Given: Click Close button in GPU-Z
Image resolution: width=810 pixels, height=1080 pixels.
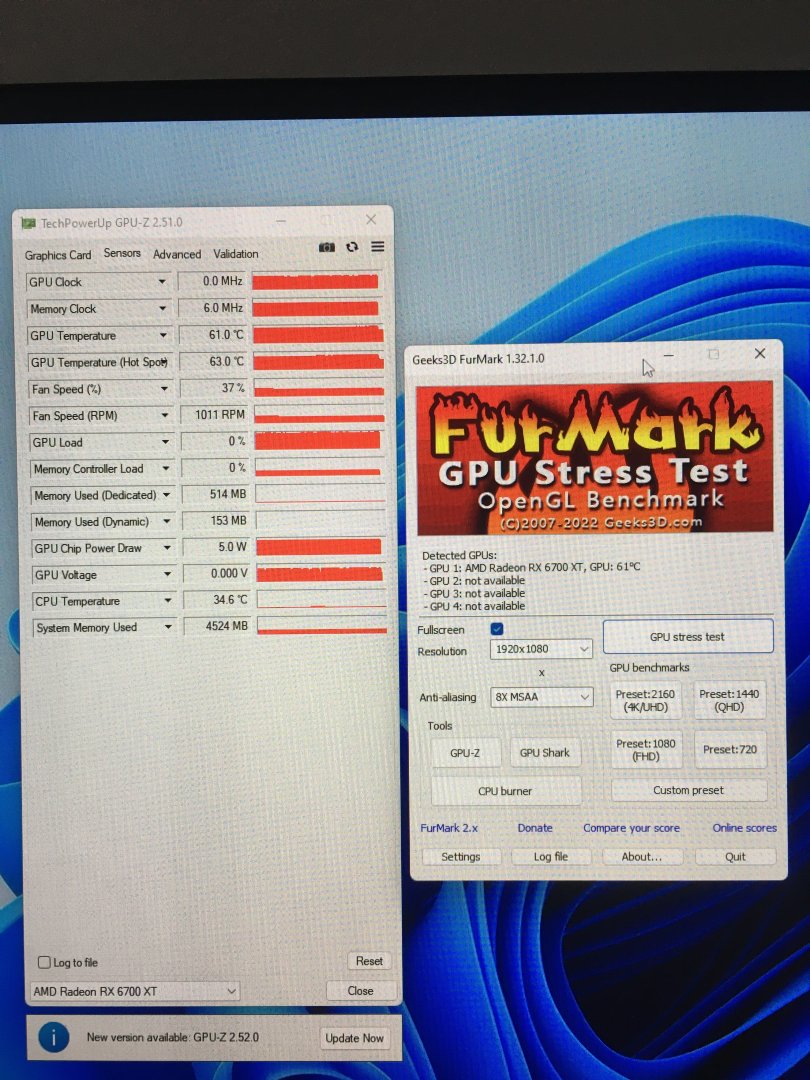Looking at the screenshot, I should (360, 990).
